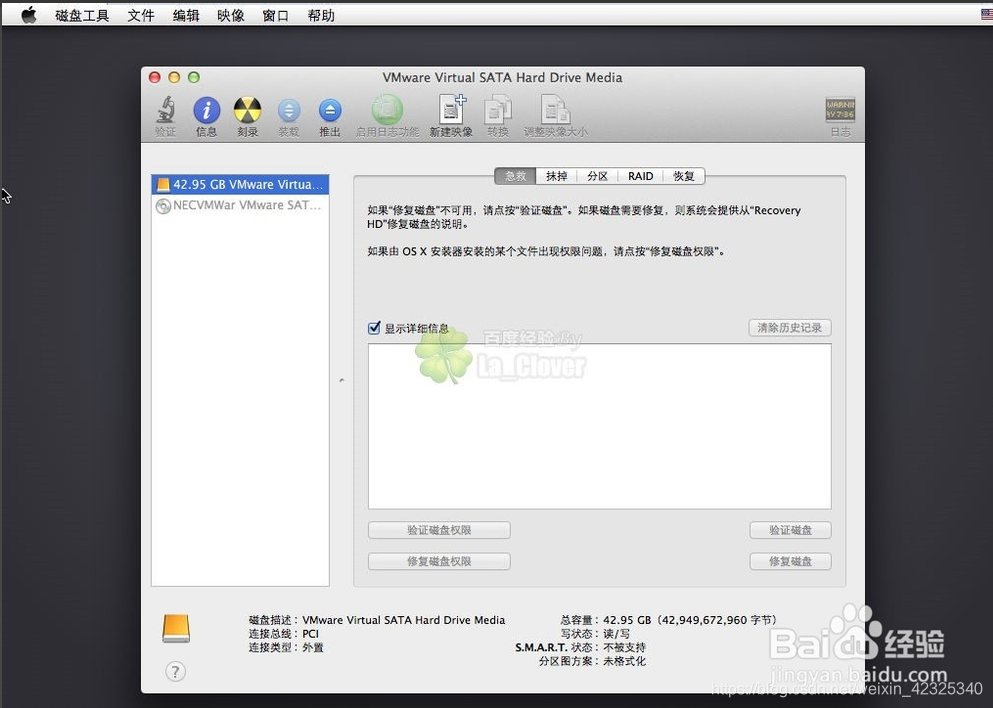Open the File (文件) menu
This screenshot has height=708, width=993.
pos(141,15)
